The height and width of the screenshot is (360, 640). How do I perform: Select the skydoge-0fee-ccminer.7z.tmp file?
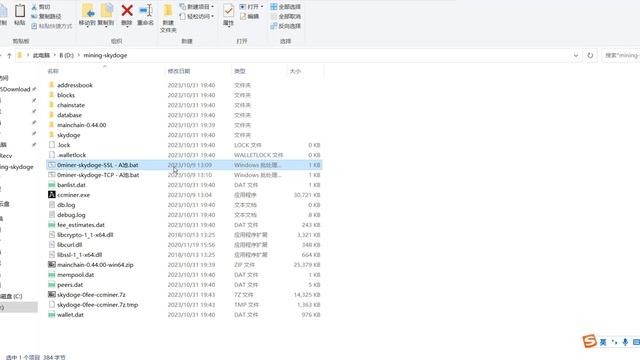point(184,305)
